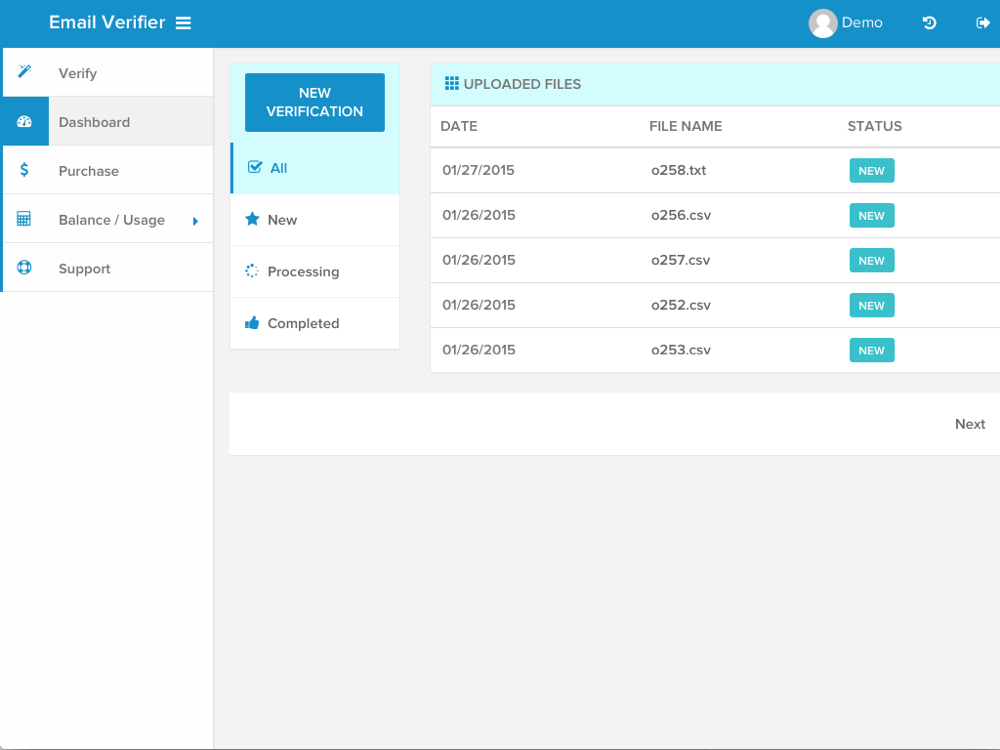
Task: Click the Dashboard gauge icon
Action: [24, 121]
